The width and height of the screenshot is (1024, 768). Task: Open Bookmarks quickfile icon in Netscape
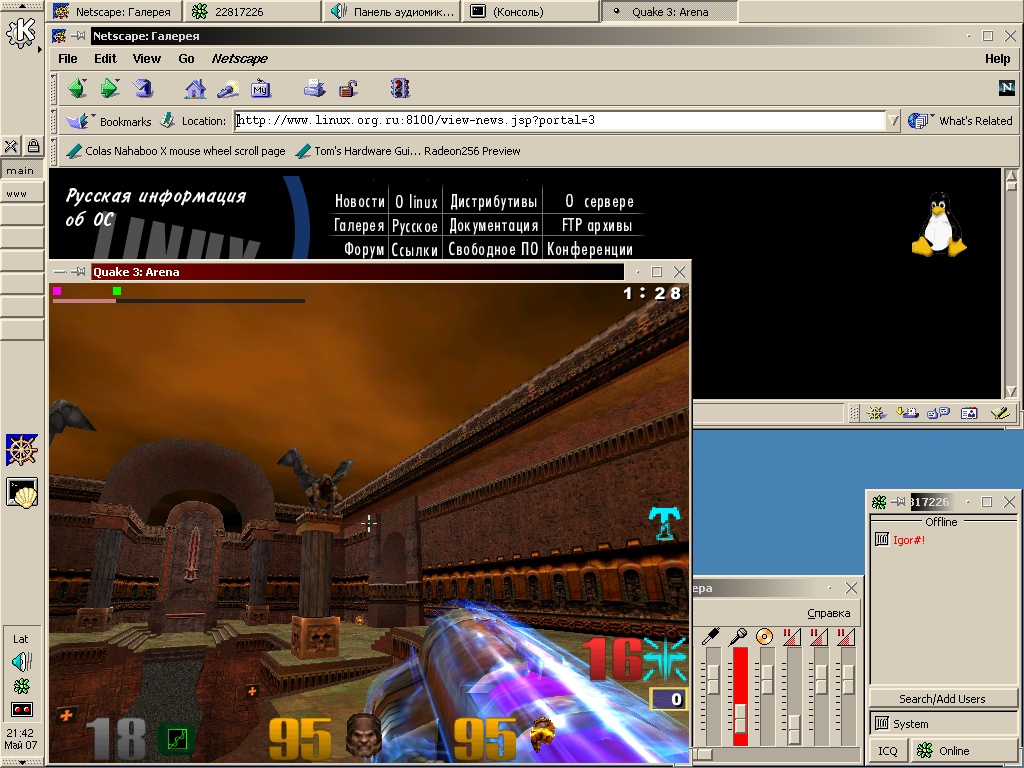pyautogui.click(x=78, y=121)
